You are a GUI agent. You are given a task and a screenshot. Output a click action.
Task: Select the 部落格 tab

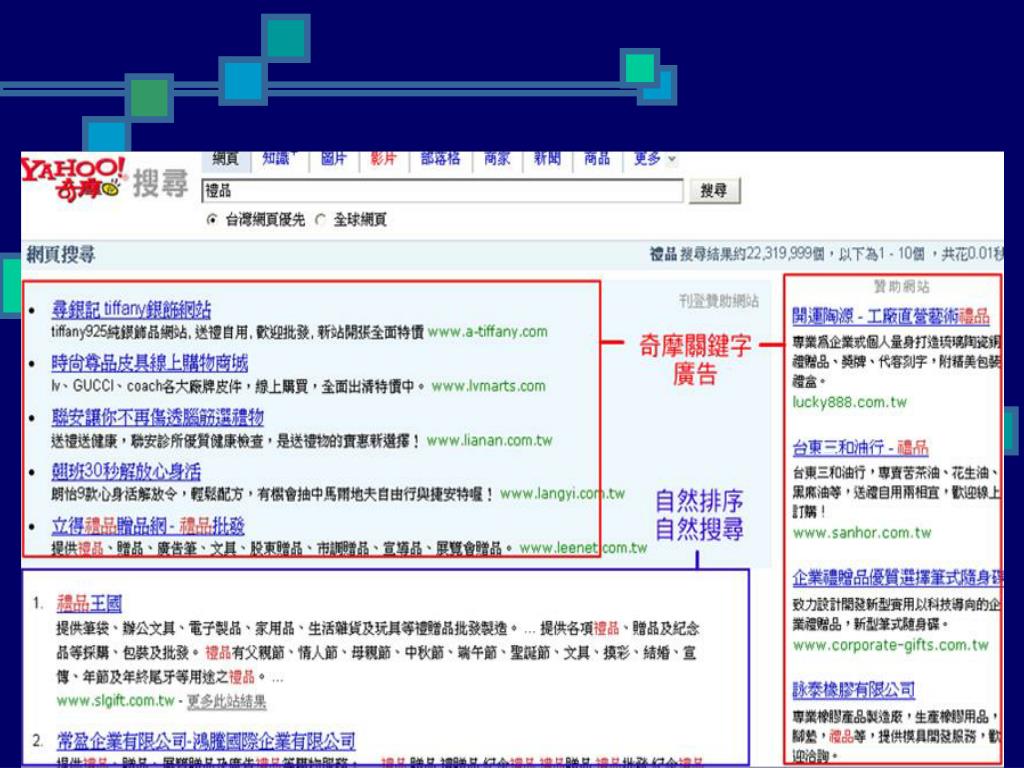click(x=440, y=159)
